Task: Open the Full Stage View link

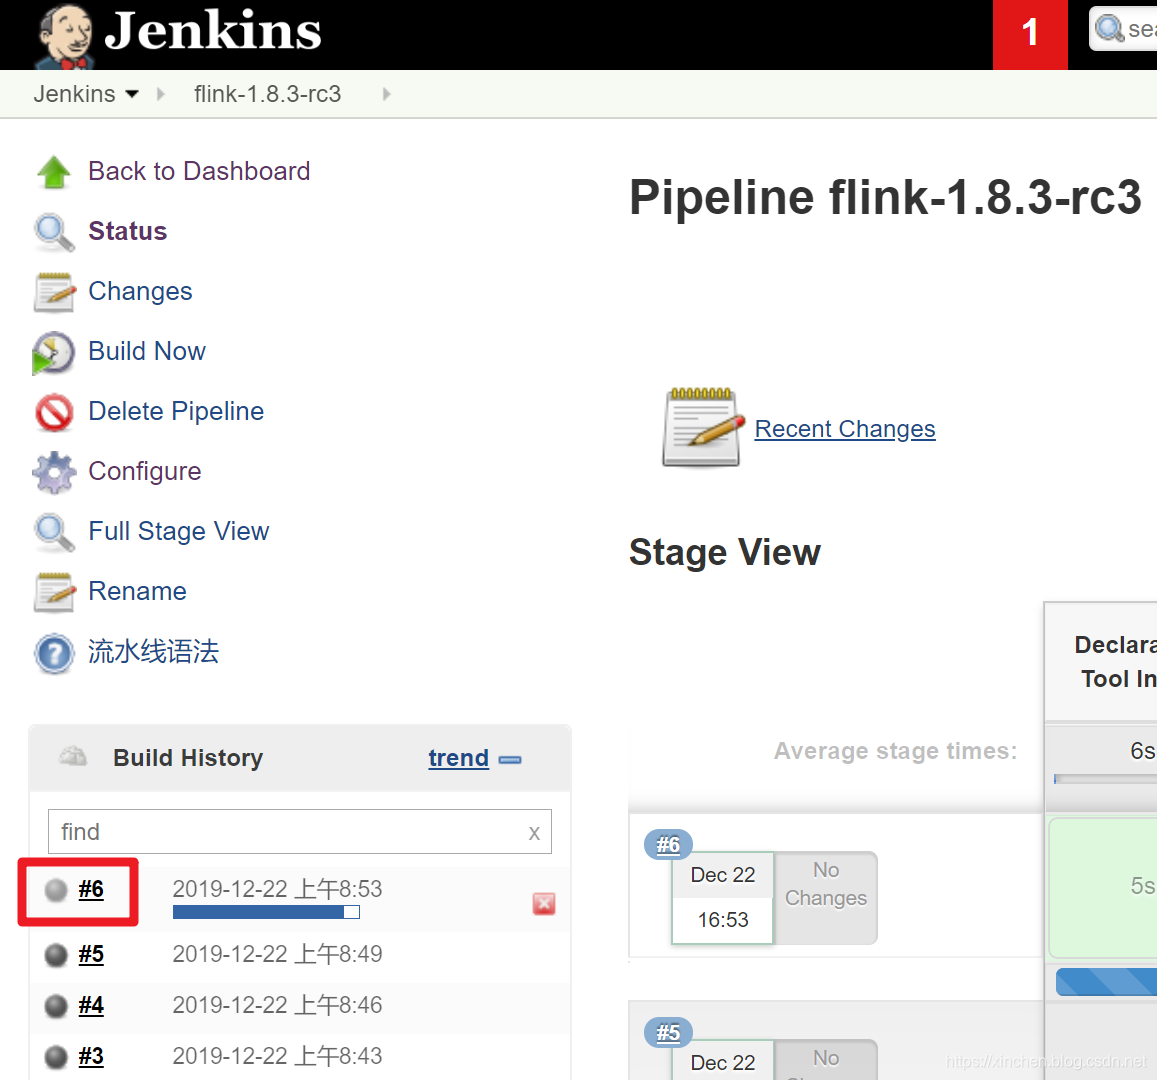Action: pyautogui.click(x=179, y=531)
